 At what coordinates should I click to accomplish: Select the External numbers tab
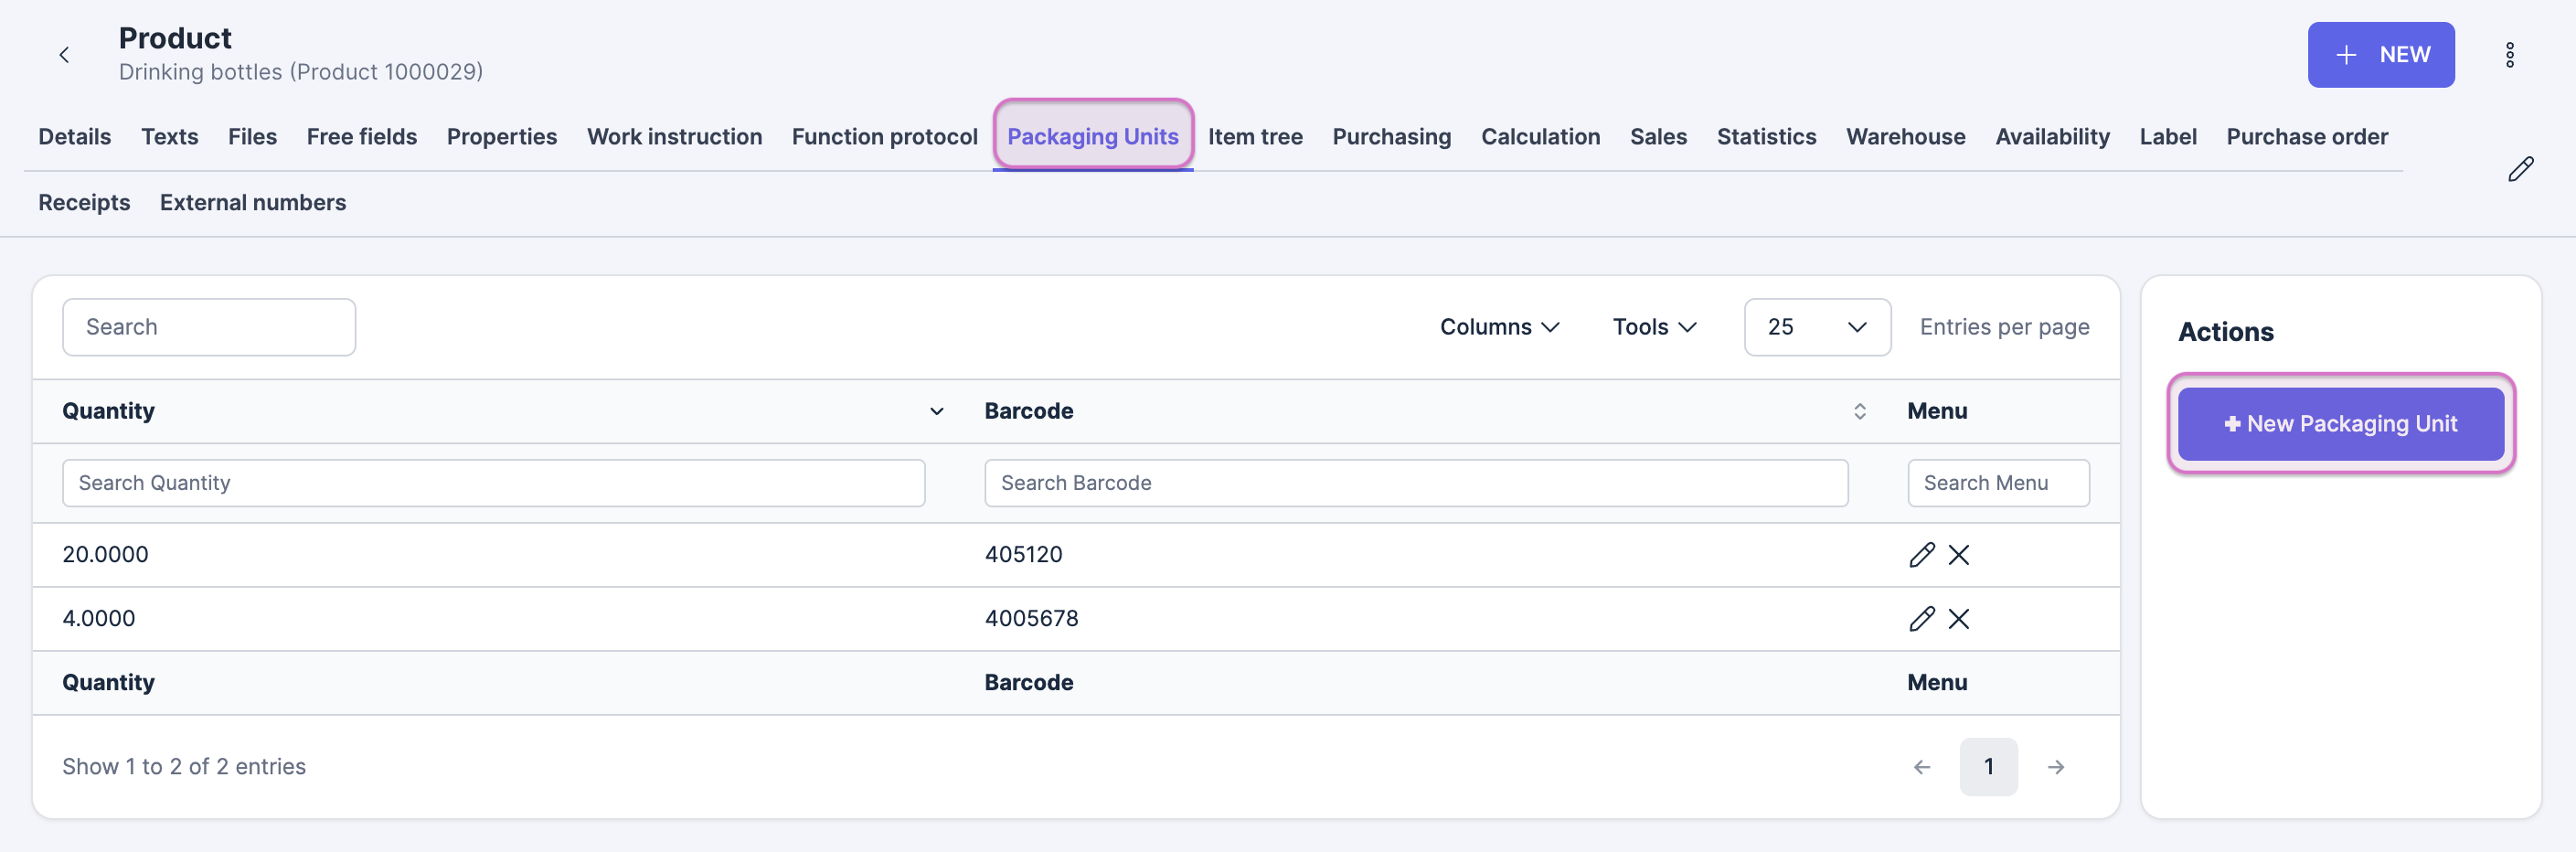(253, 203)
